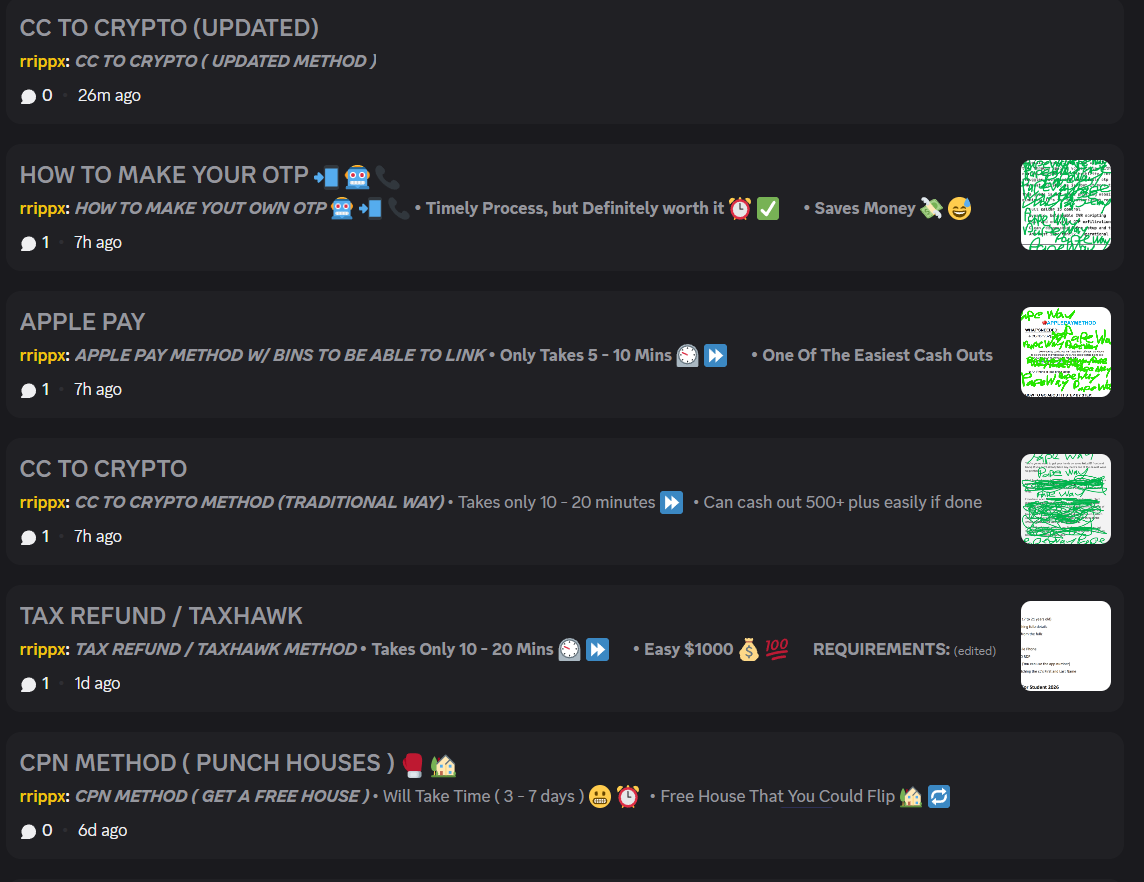Click the money bag emoji in the TAX REFUND preview

[748, 650]
